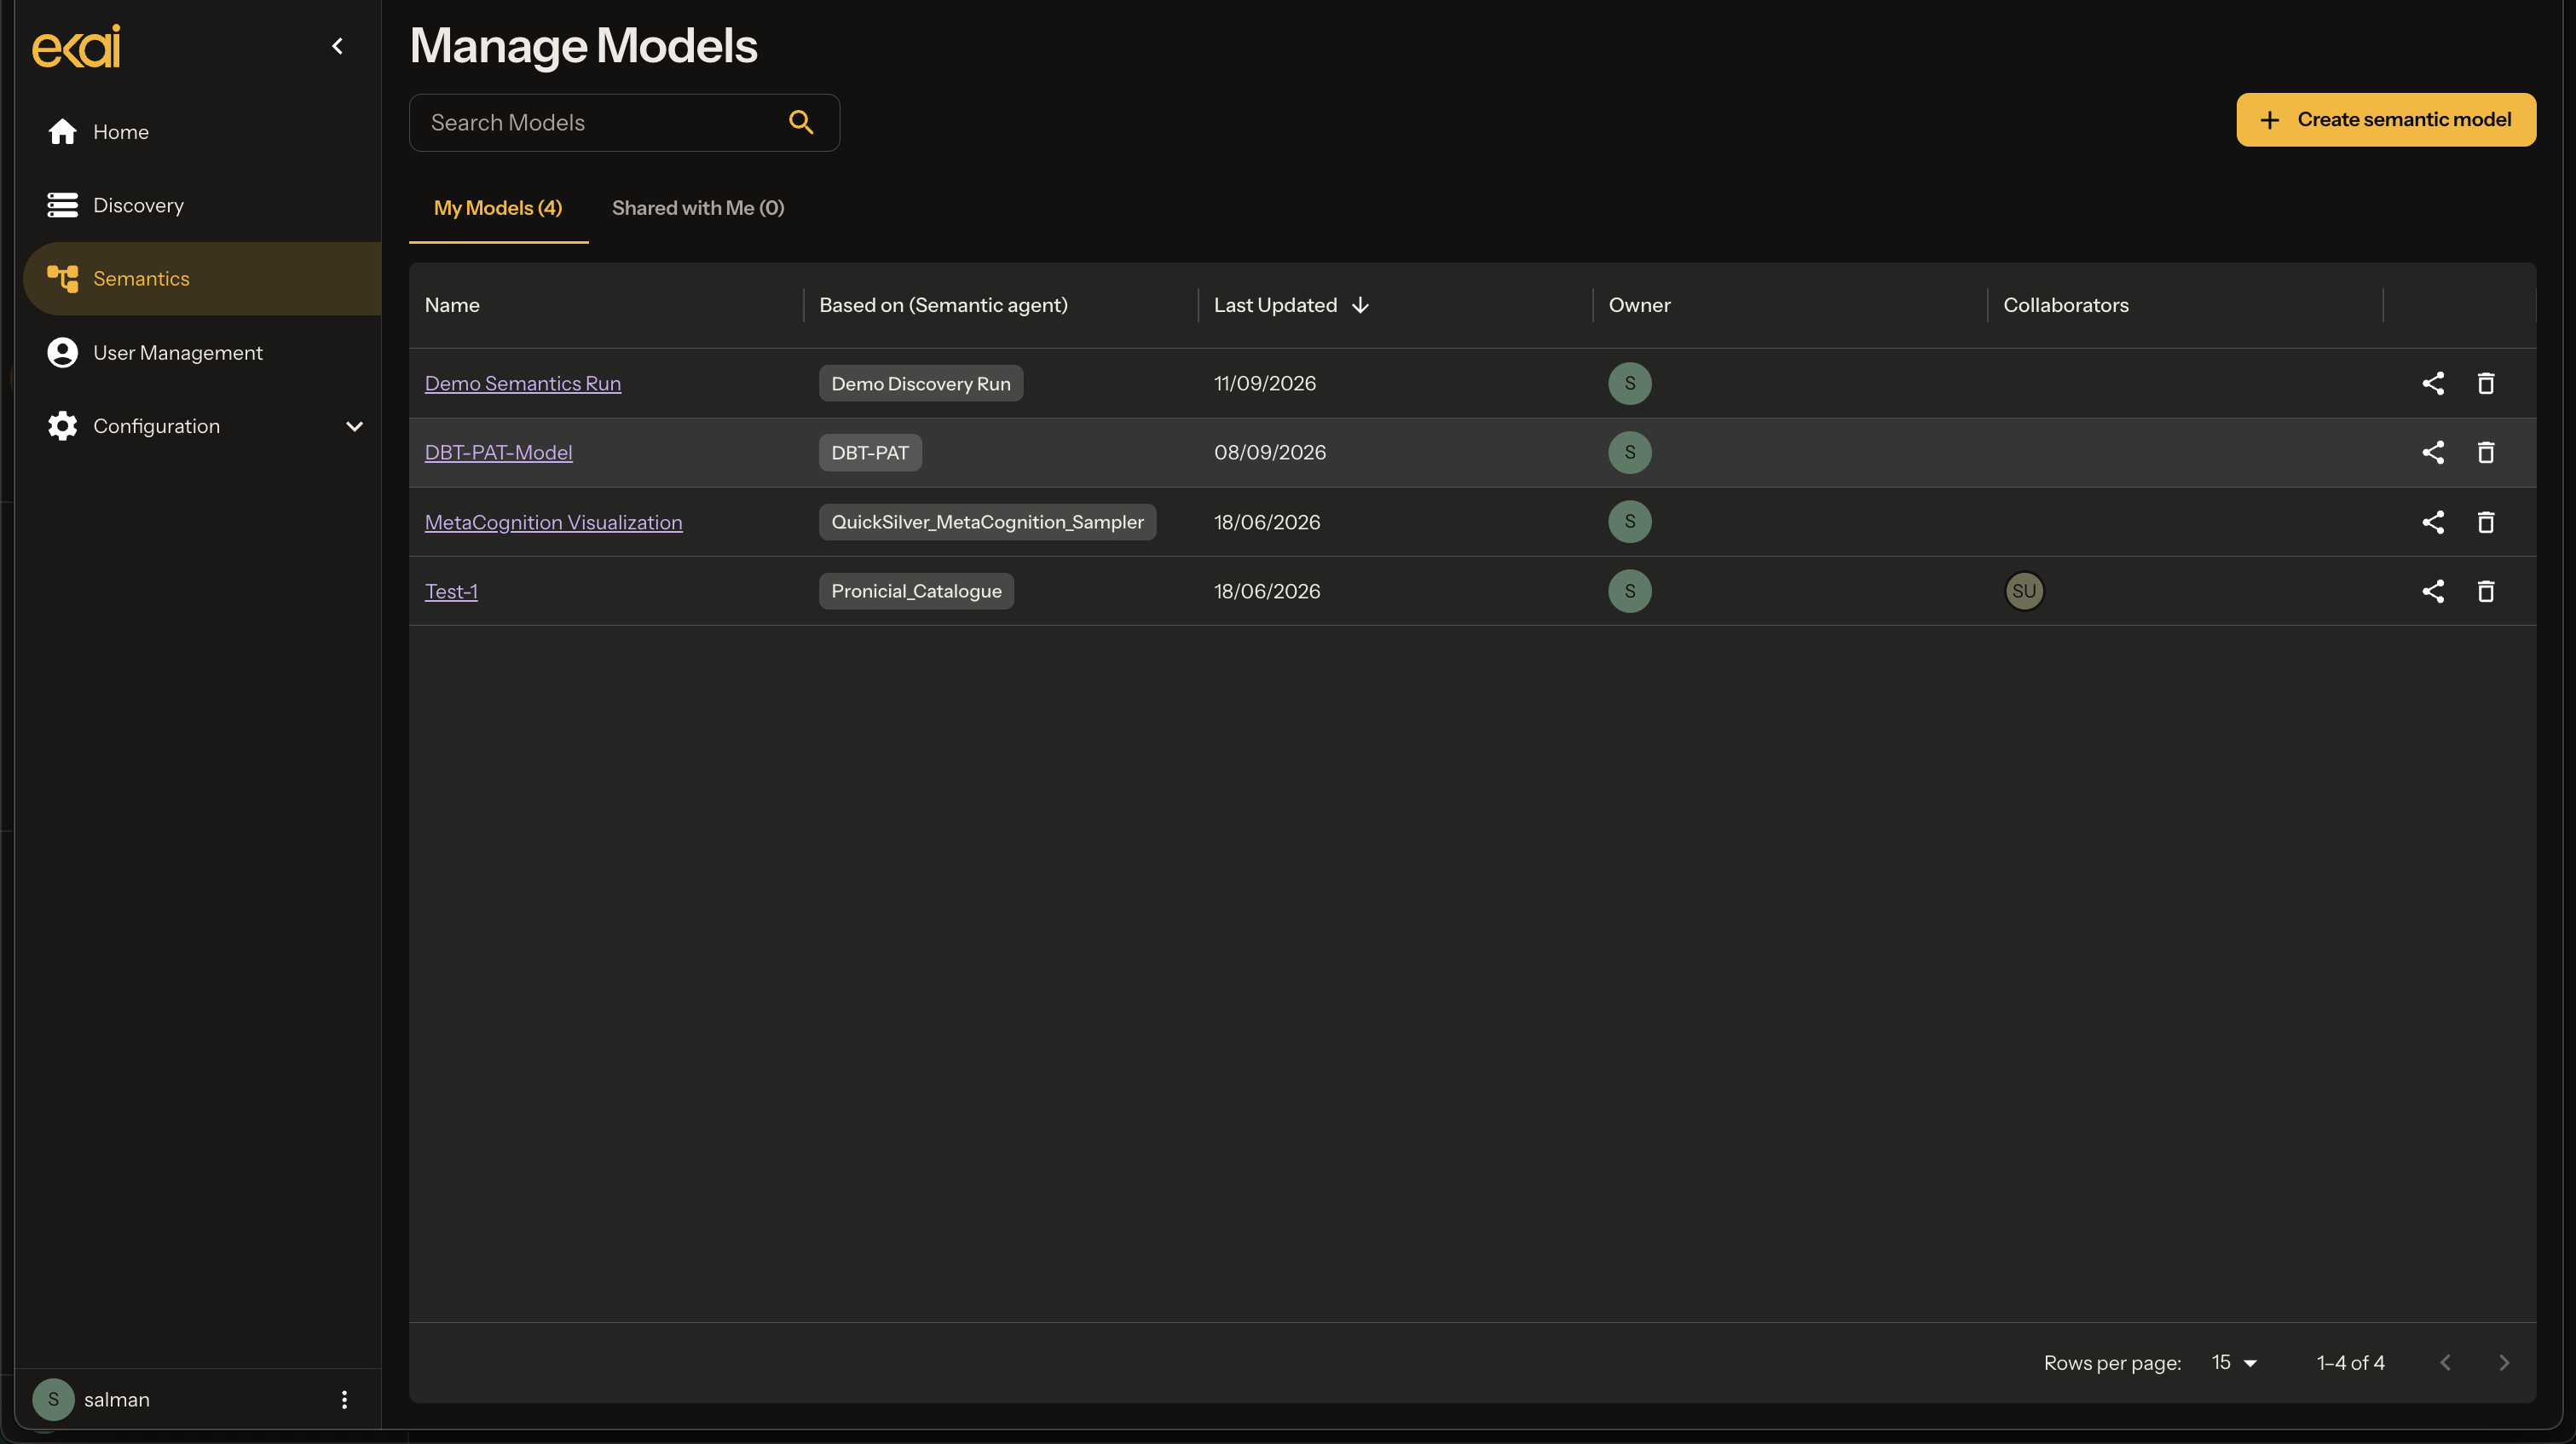Image resolution: width=2576 pixels, height=1444 pixels.
Task: Open the MetaCognition Visualization link
Action: (553, 522)
